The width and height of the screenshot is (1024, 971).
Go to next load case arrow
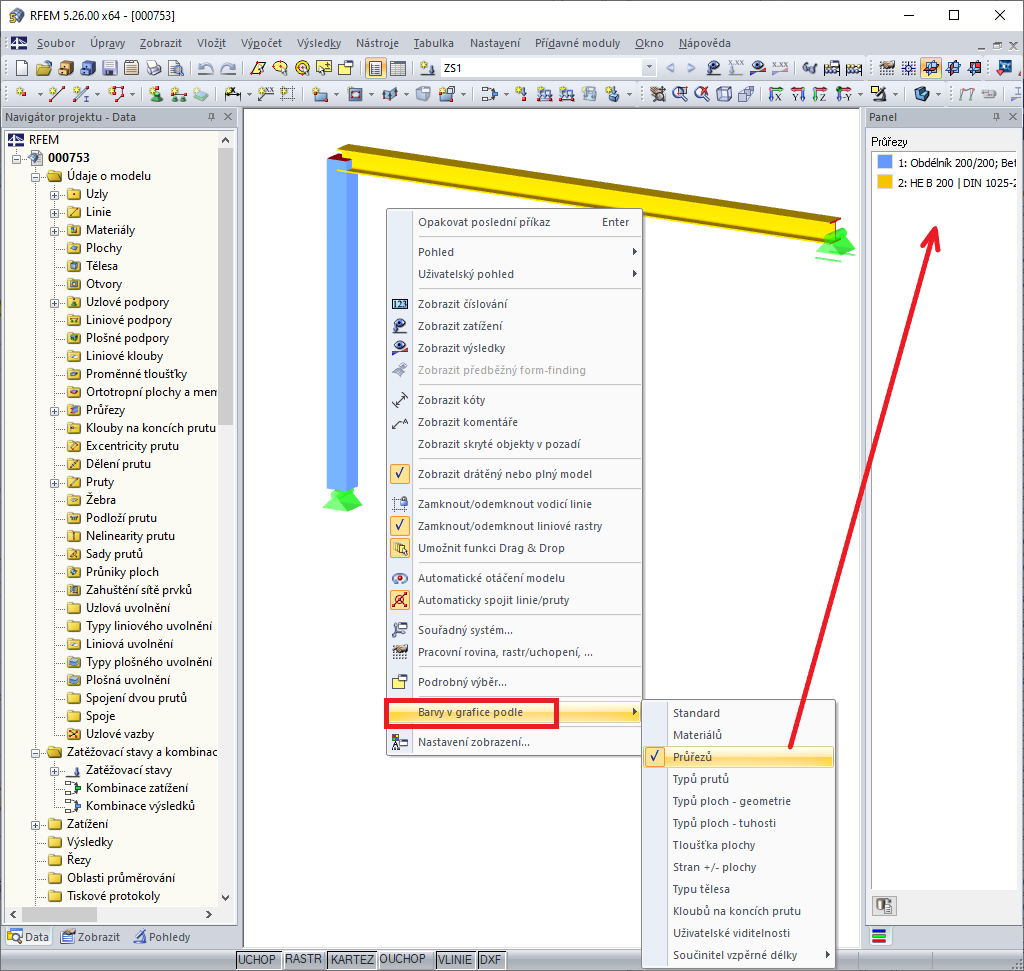(x=691, y=68)
